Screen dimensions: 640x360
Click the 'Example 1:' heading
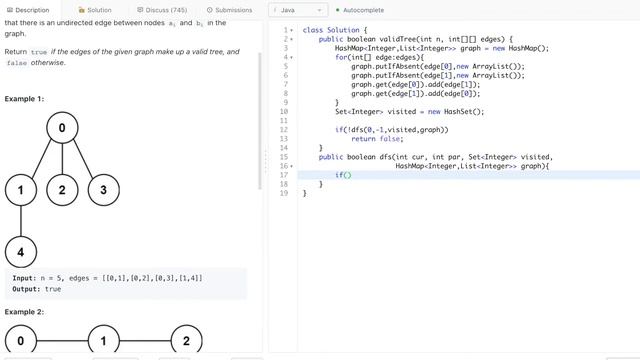(24, 99)
